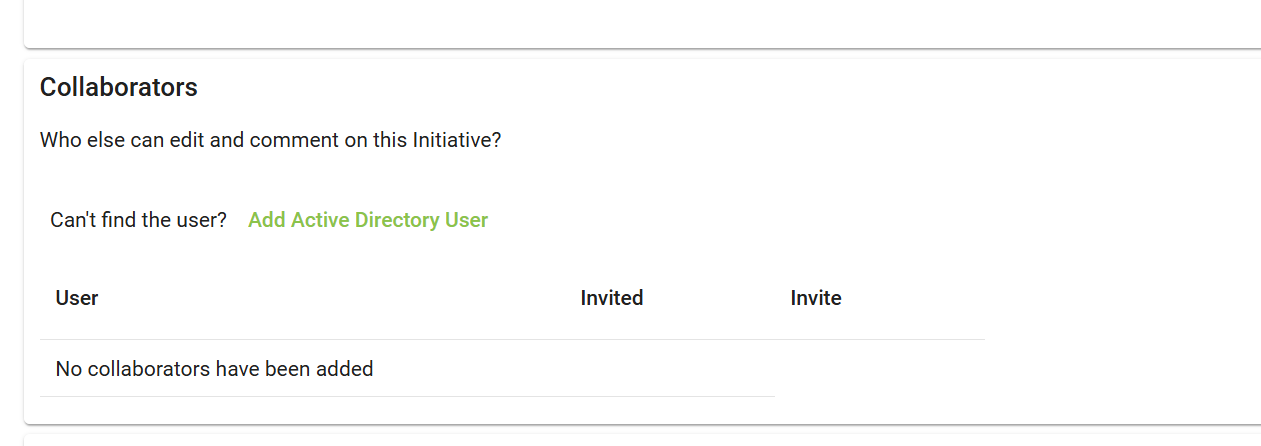Screen dimensions: 1261x446
Task: Click the Add Active Directory User link
Action: [x=367, y=220]
